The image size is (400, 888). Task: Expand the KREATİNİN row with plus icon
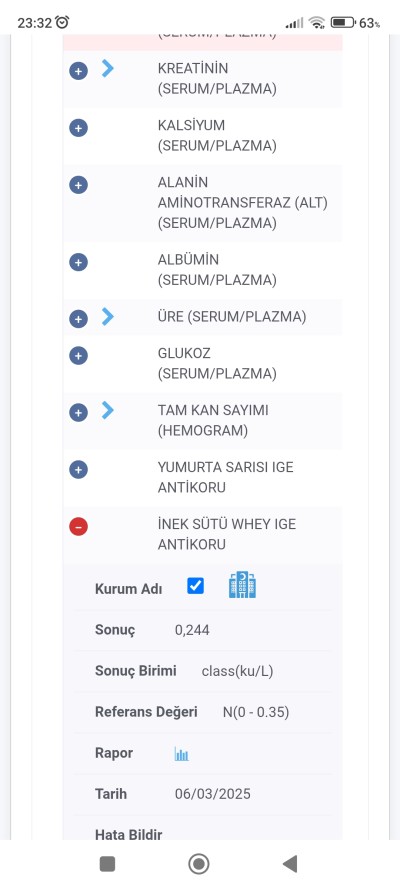pyautogui.click(x=78, y=71)
